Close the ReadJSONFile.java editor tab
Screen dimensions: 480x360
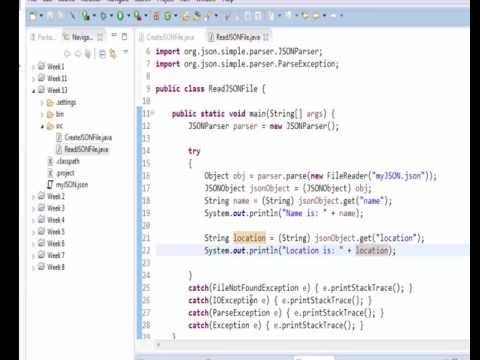point(266,37)
